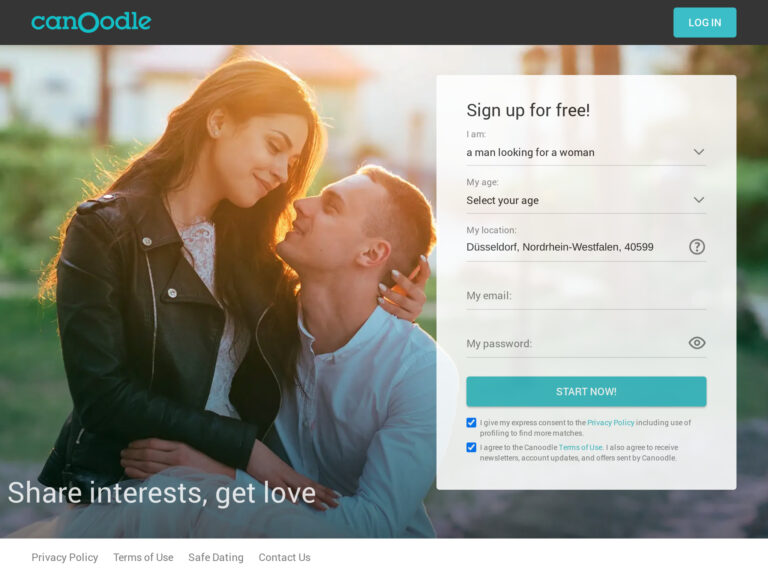The image size is (768, 576).
Task: Open the 'Select your age' dropdown
Action: pyautogui.click(x=586, y=200)
